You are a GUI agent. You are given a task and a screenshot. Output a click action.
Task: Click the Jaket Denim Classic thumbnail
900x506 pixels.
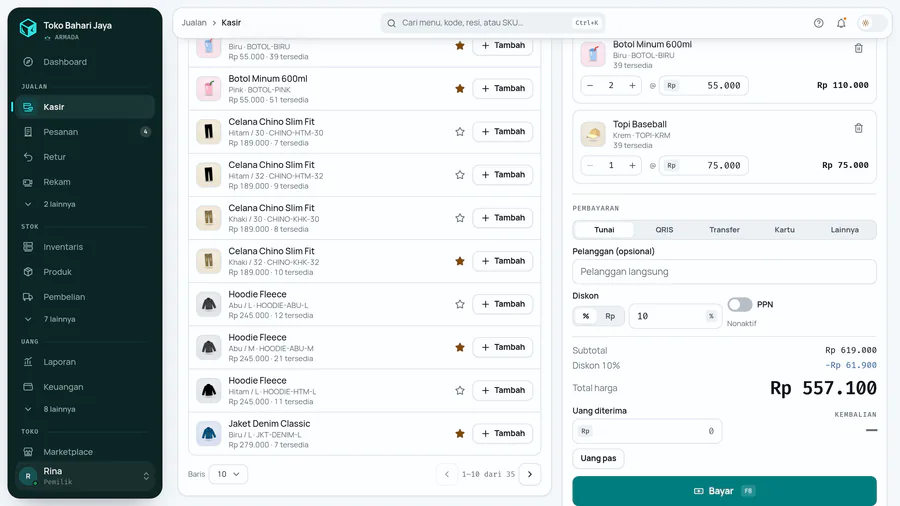pyautogui.click(x=208, y=433)
